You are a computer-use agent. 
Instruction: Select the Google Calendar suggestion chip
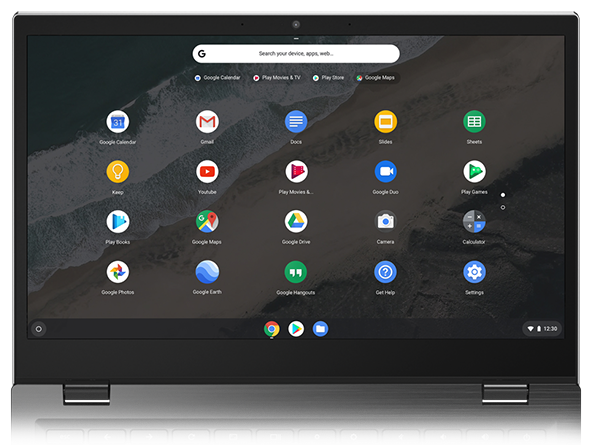pos(217,78)
